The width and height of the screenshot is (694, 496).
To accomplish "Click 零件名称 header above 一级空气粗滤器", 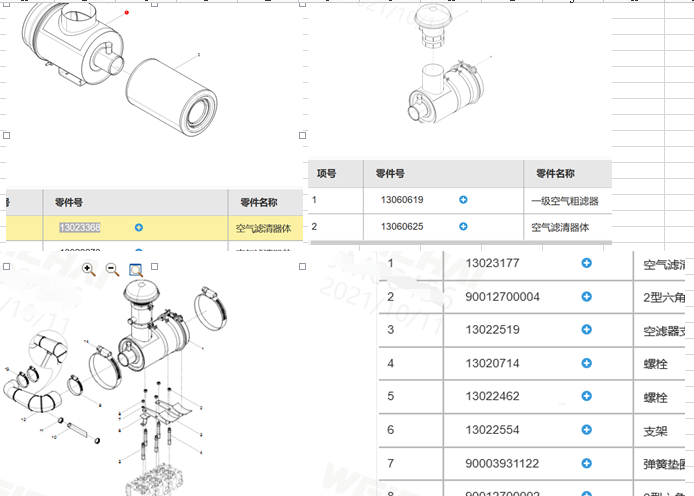I will (555, 174).
